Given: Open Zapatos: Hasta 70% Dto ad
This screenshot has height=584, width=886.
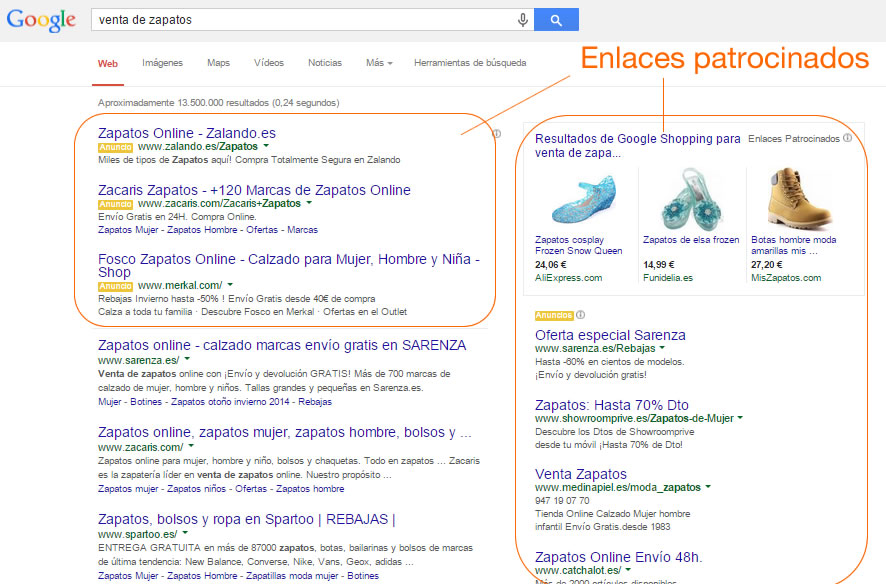Looking at the screenshot, I should (x=612, y=405).
